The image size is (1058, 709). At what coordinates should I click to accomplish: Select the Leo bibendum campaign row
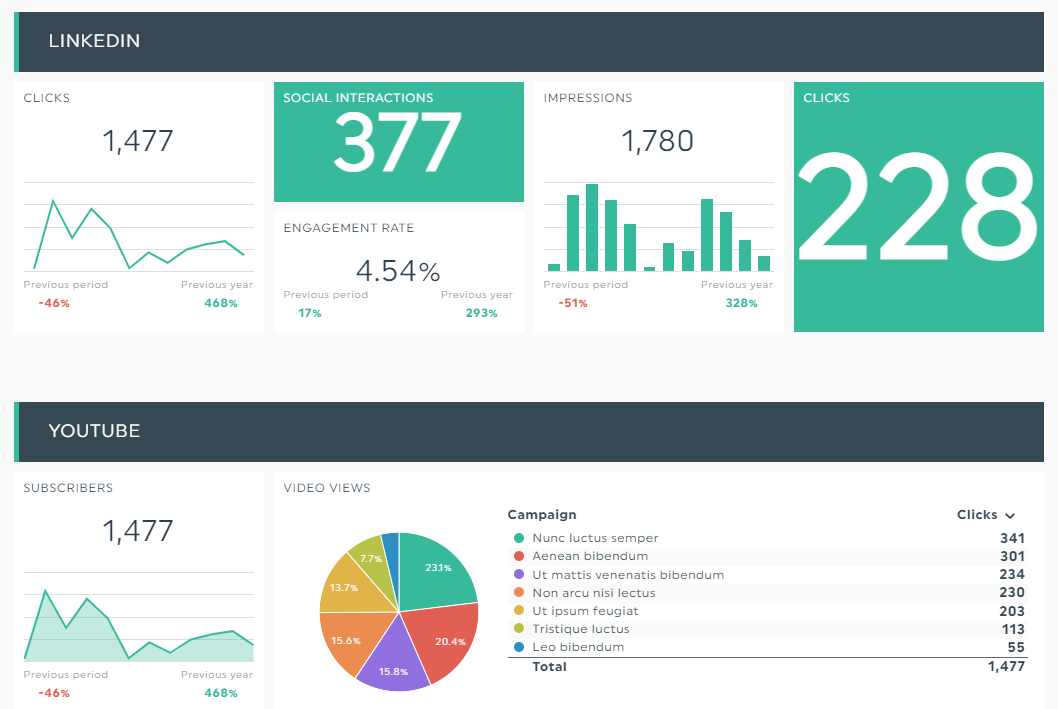point(767,647)
